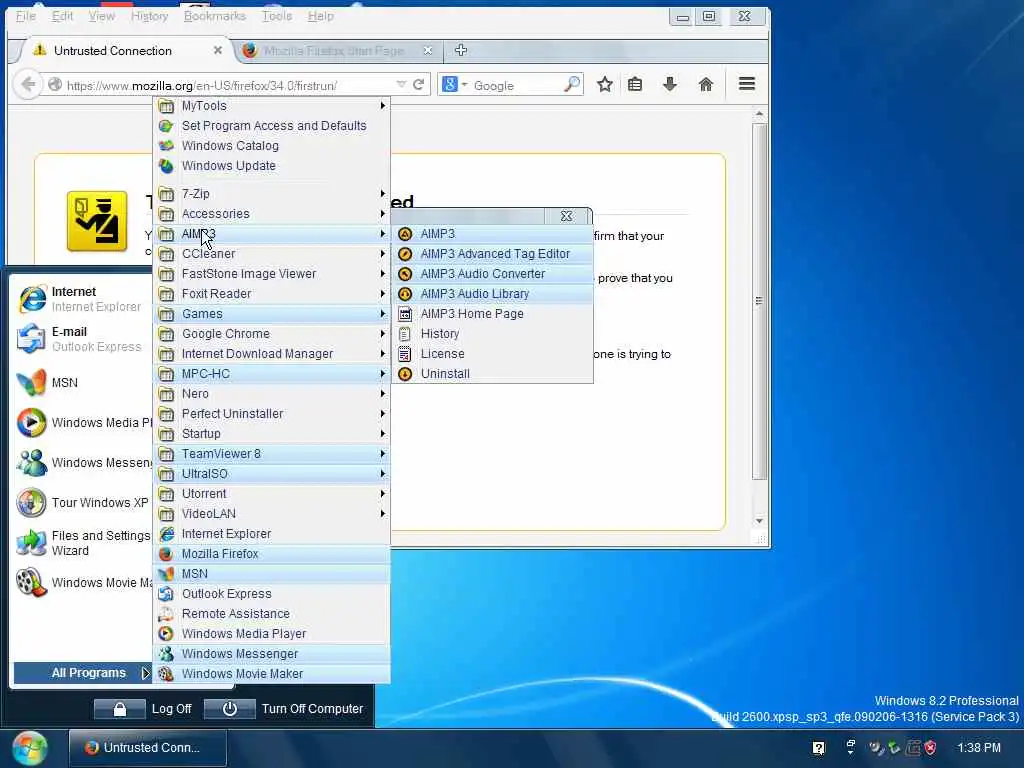
Task: Open the Firefox Tools menu
Action: click(x=277, y=16)
